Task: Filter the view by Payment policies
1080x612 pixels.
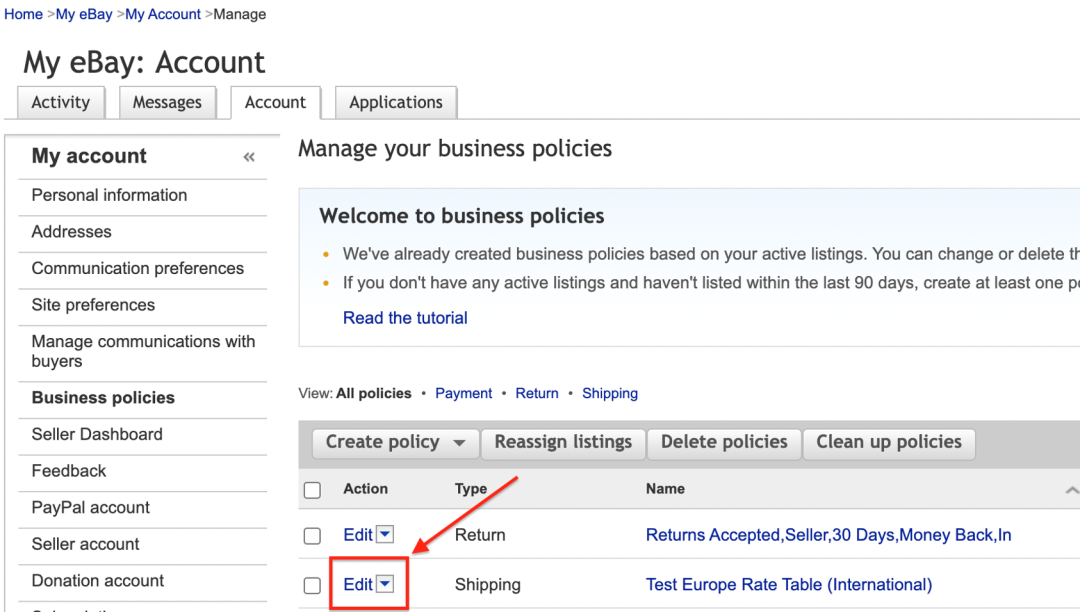Action: click(463, 394)
